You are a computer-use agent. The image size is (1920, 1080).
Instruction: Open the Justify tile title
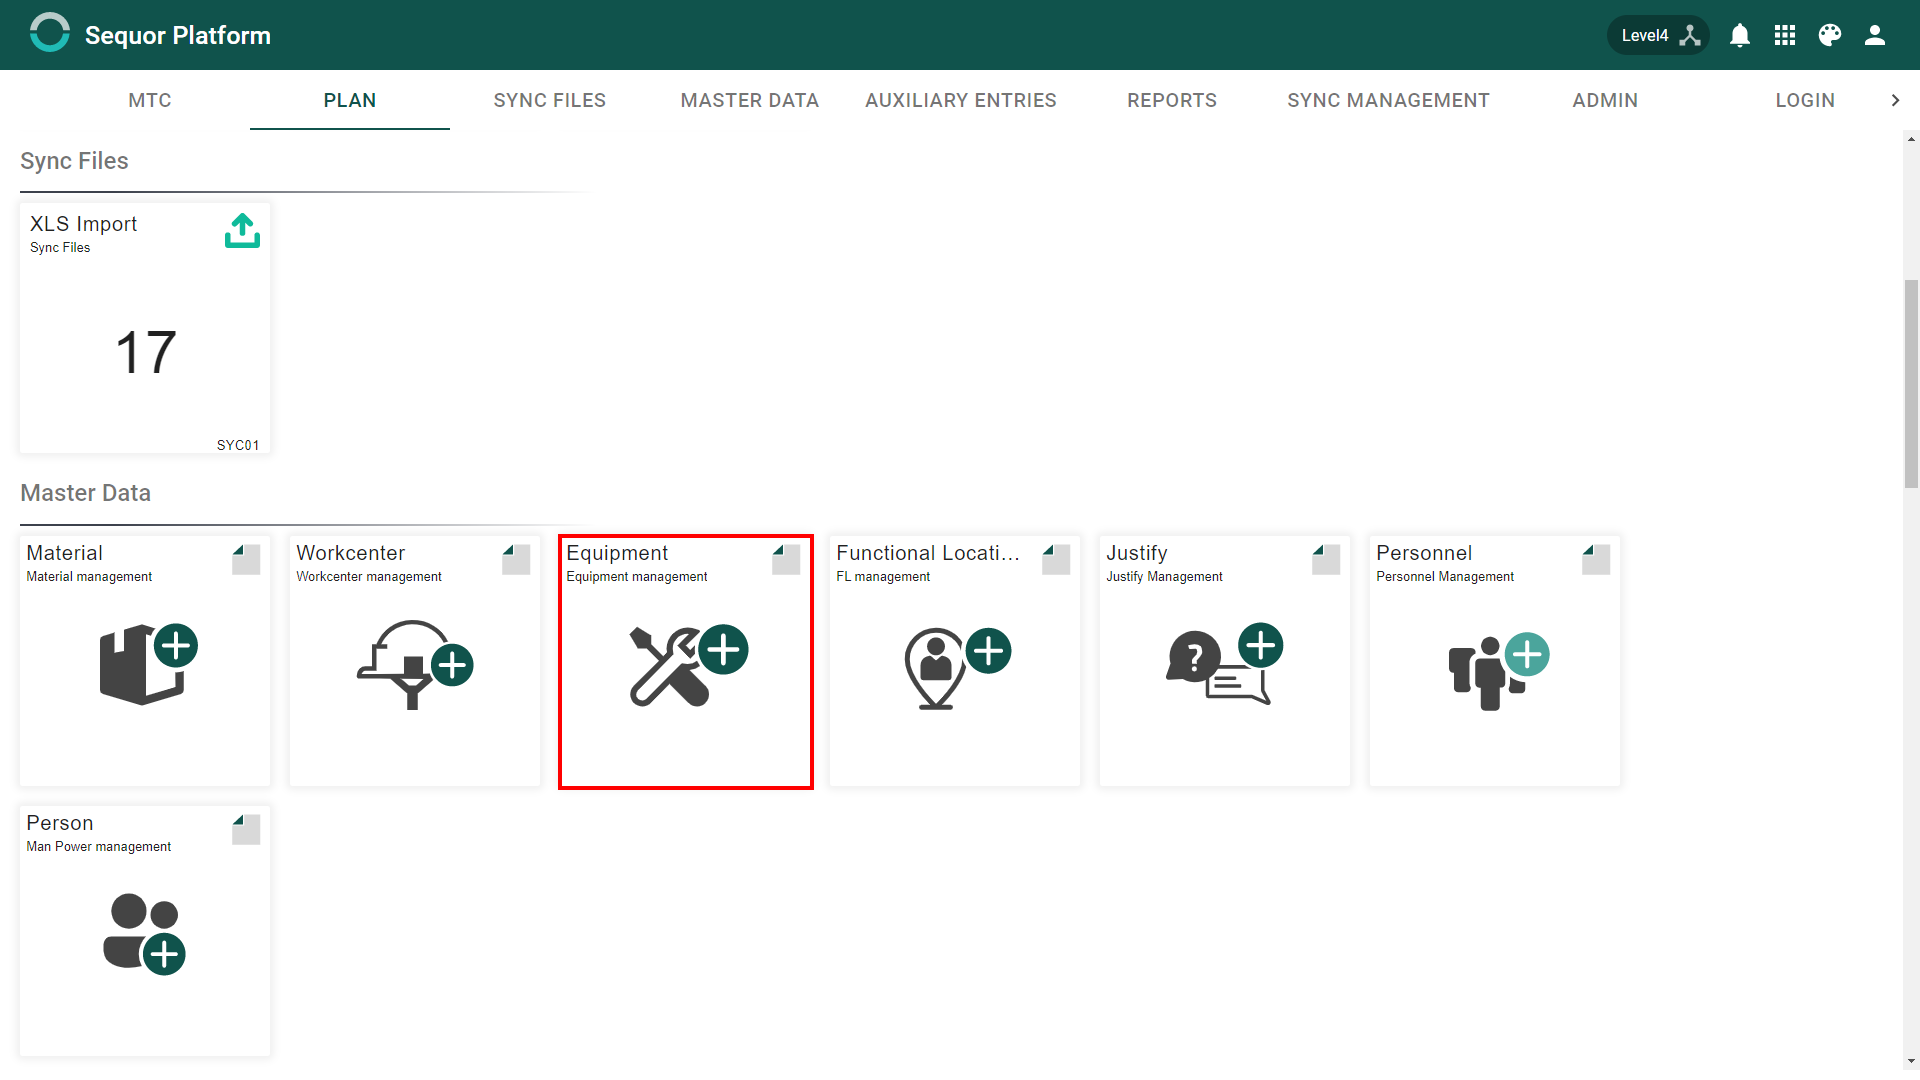tap(1137, 553)
